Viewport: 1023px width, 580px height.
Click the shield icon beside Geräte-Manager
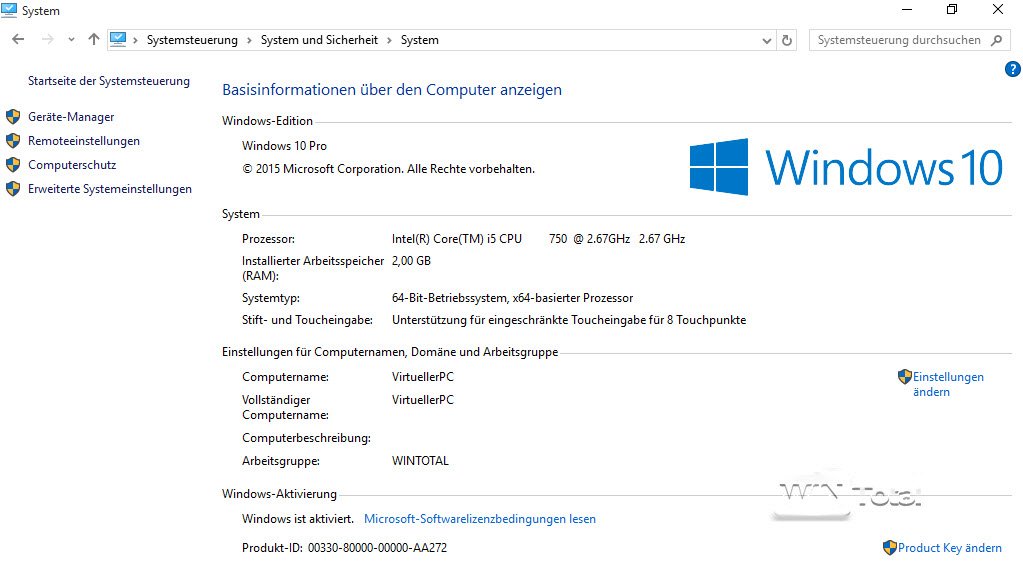coord(13,117)
